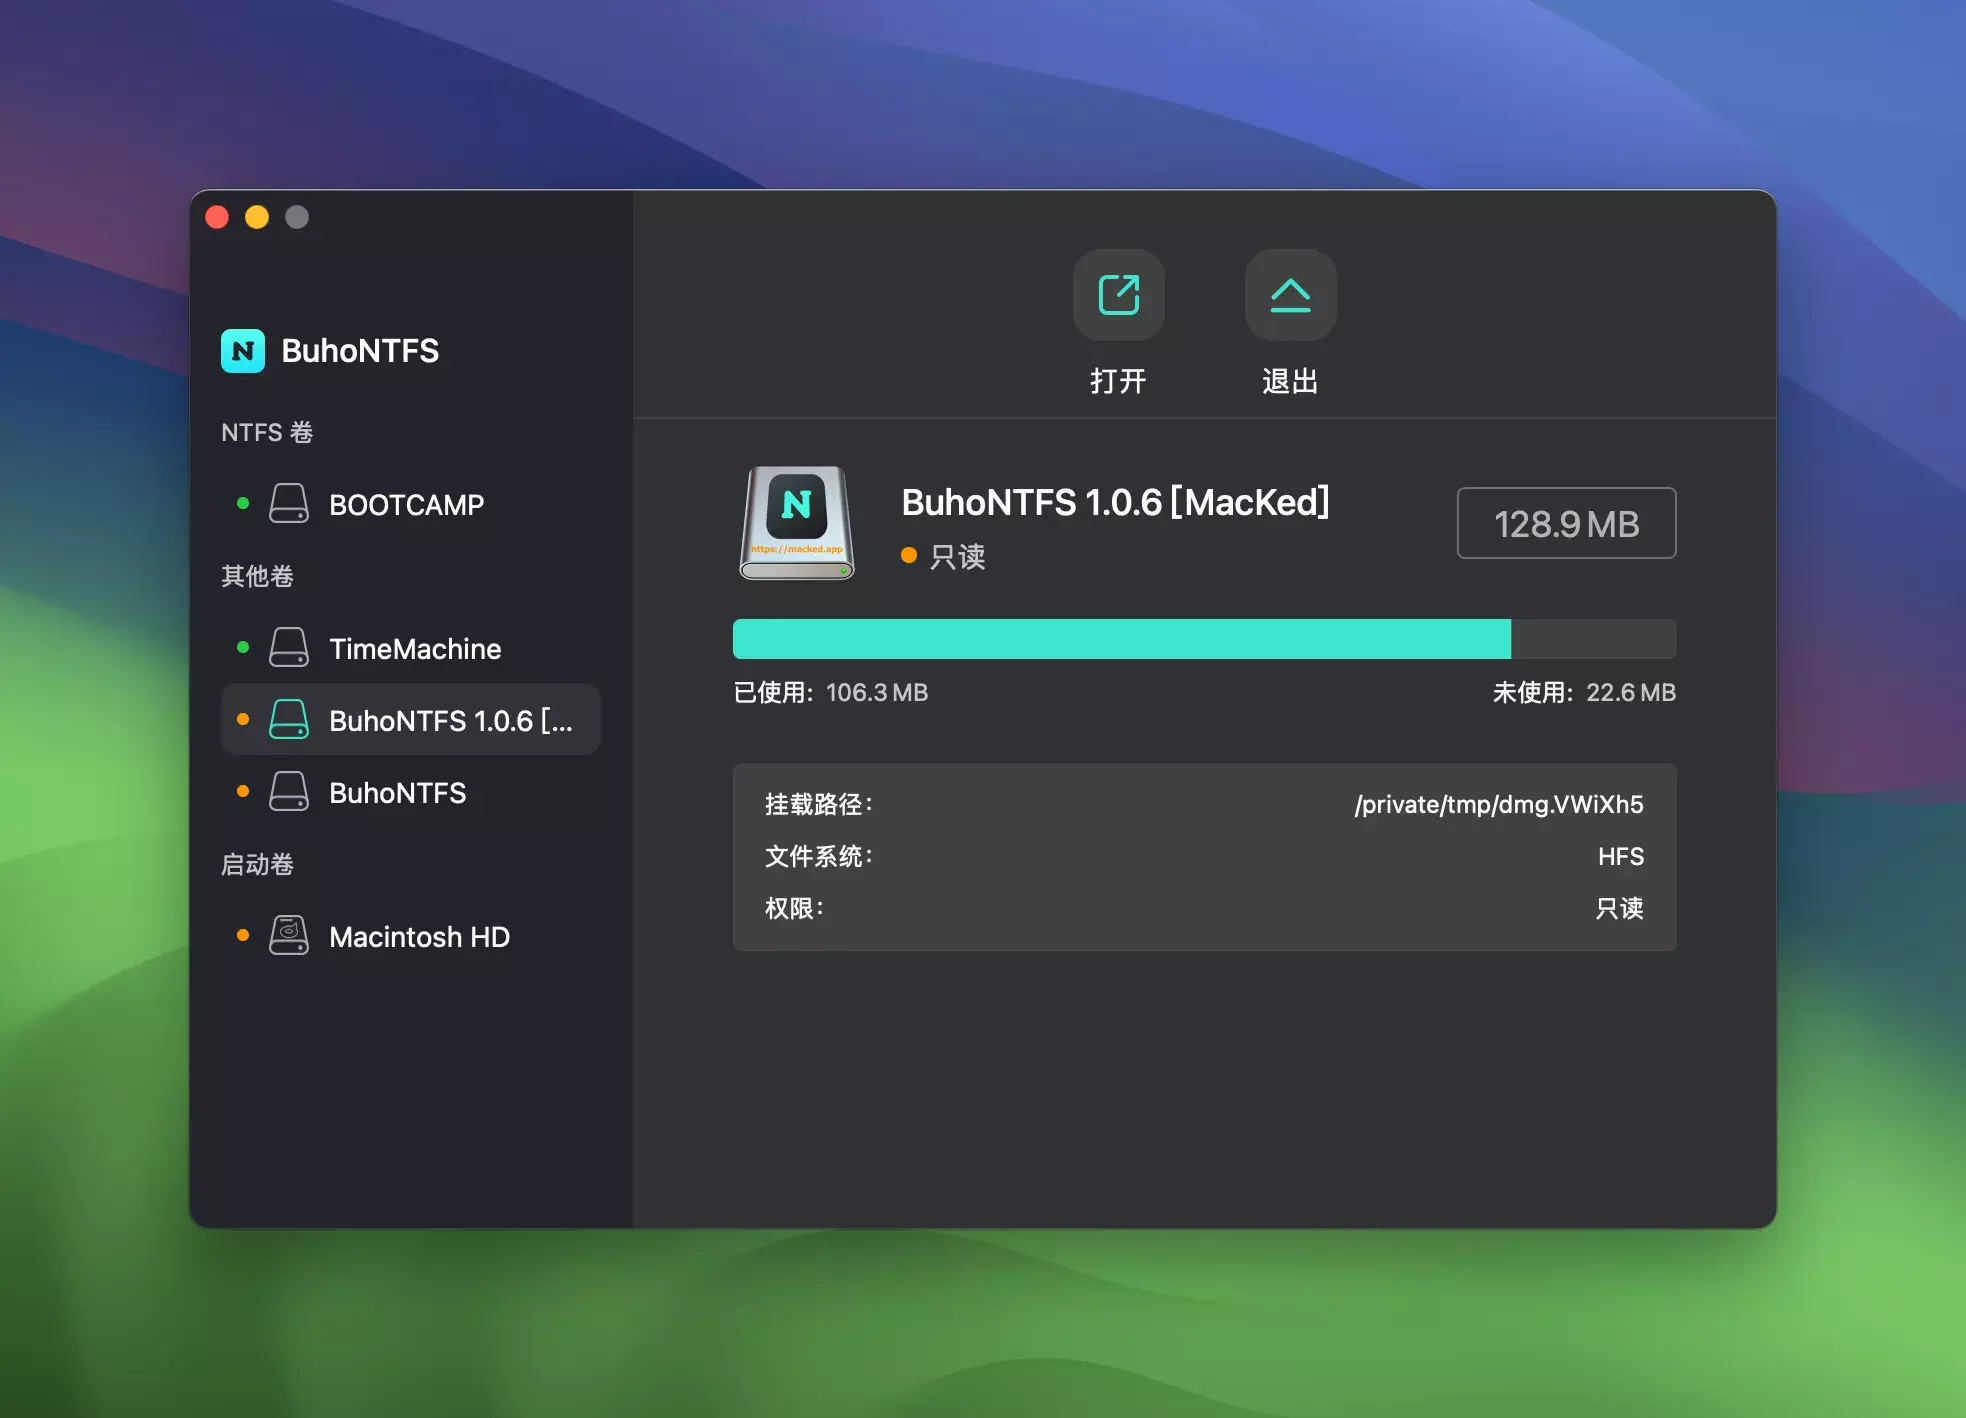
Task: Click the Eject (退出) icon button
Action: click(x=1290, y=295)
